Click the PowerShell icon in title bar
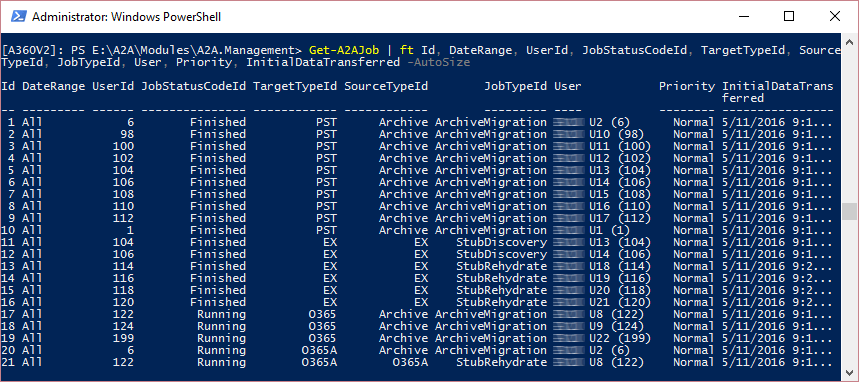Viewport: 859px width, 382px height. pos(19,17)
